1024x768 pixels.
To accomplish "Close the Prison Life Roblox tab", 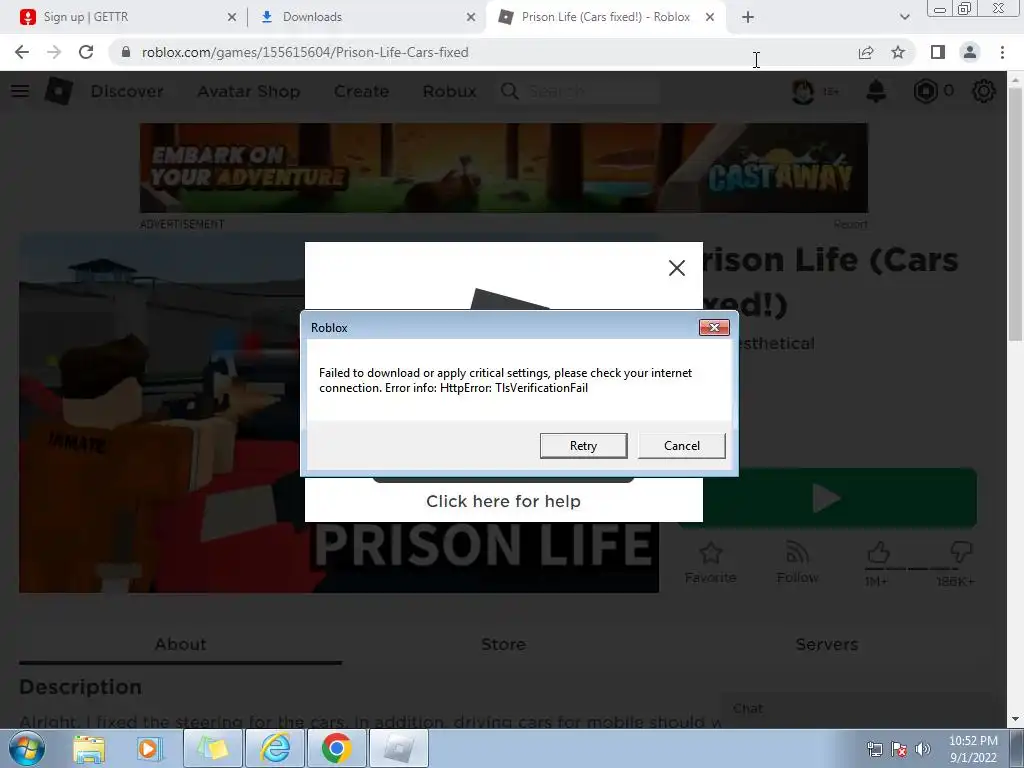I will tap(710, 18).
